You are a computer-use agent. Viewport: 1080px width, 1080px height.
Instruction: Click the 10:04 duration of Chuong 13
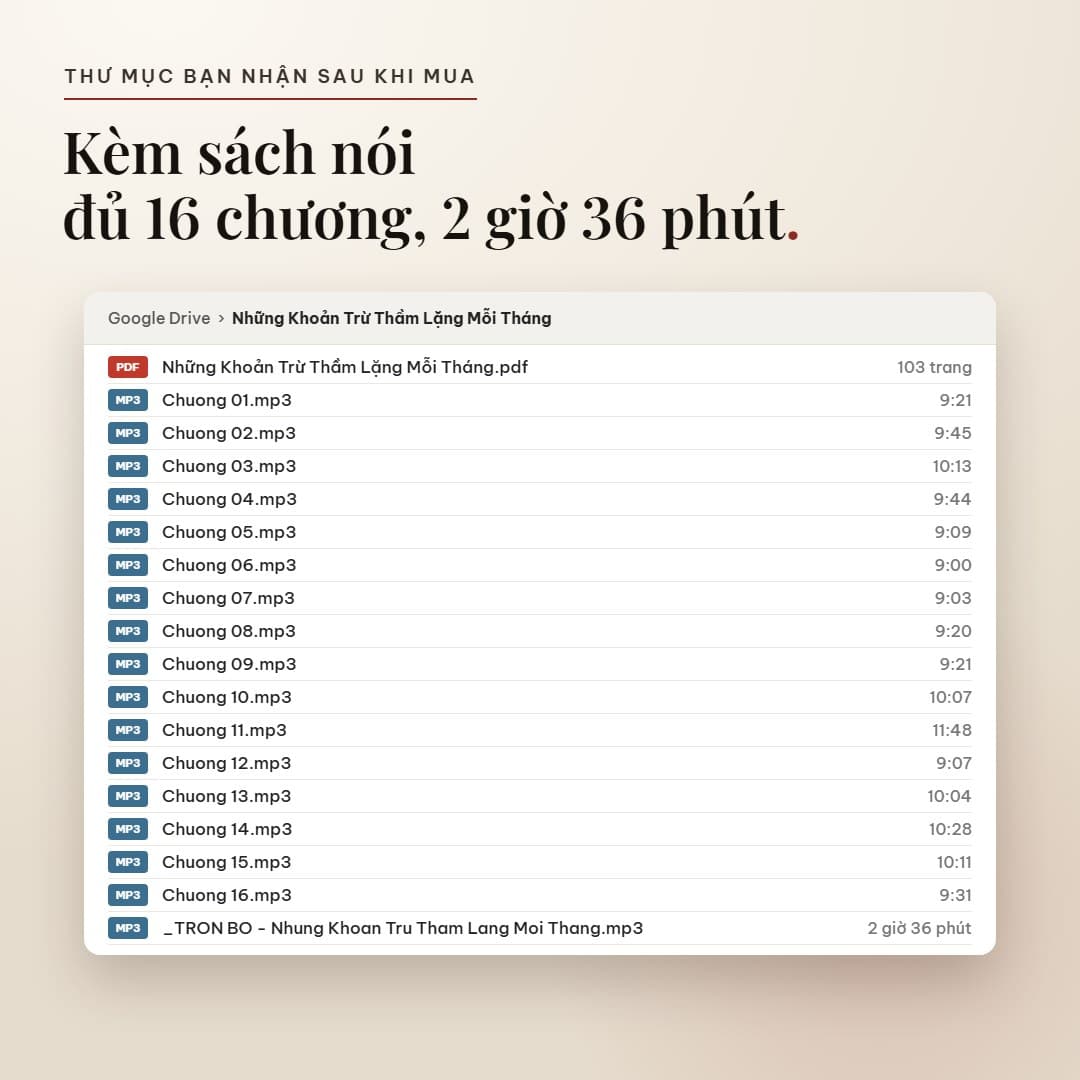point(949,798)
